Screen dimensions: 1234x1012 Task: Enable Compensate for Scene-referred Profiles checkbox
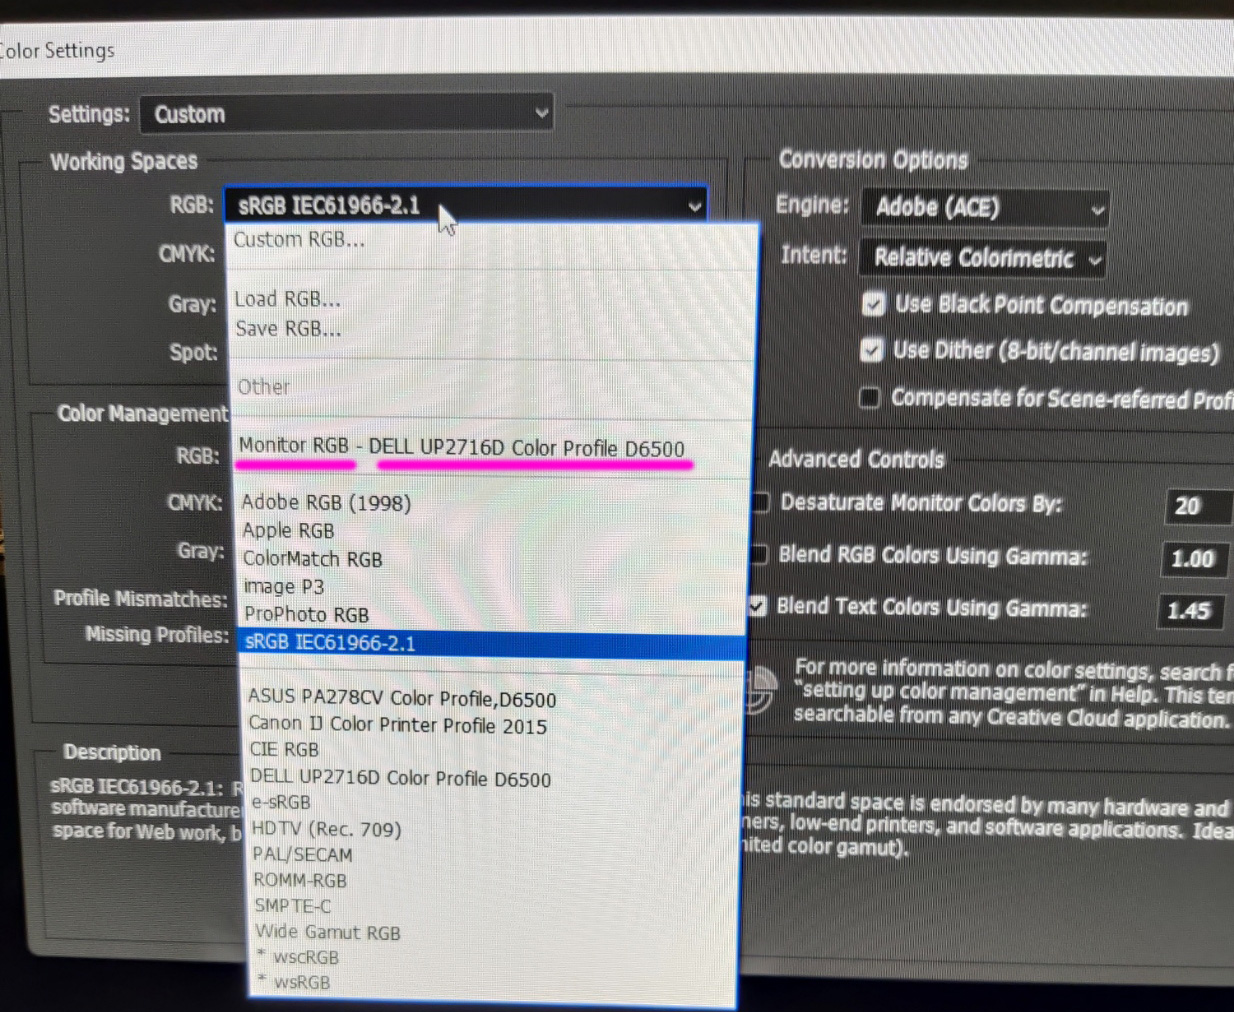(x=869, y=398)
